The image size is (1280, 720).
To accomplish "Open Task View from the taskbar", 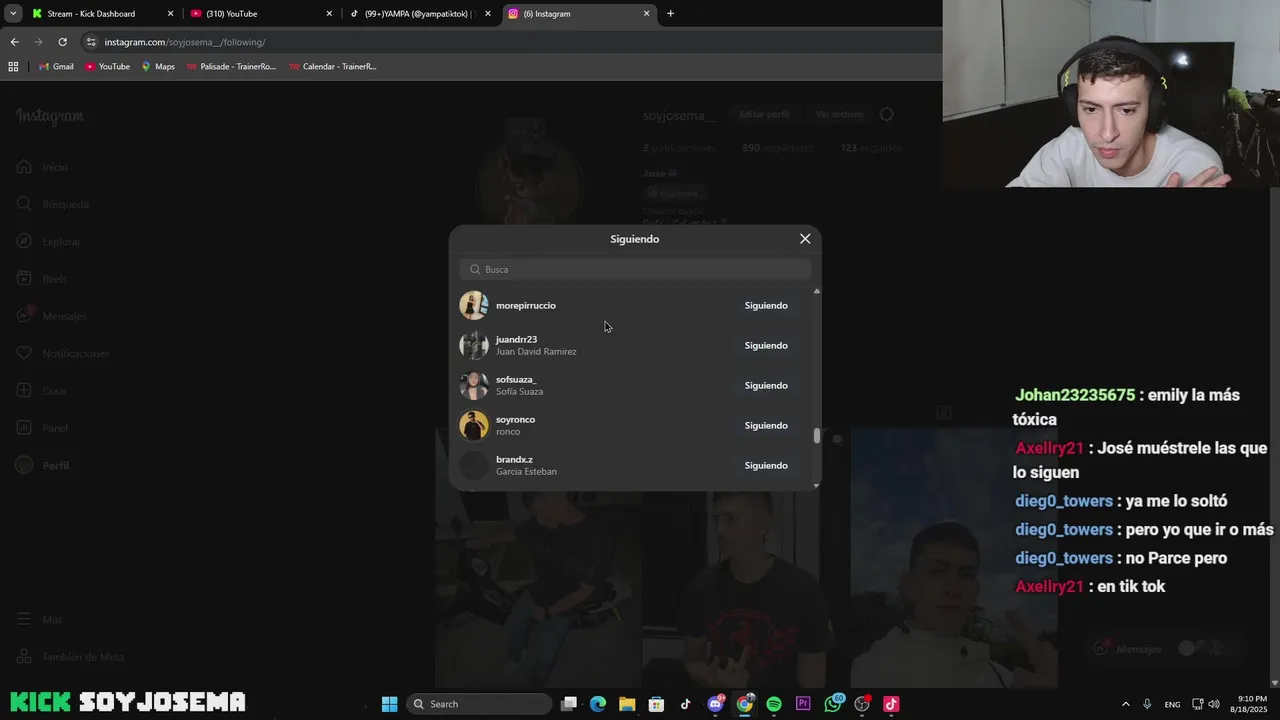I will [x=568, y=704].
